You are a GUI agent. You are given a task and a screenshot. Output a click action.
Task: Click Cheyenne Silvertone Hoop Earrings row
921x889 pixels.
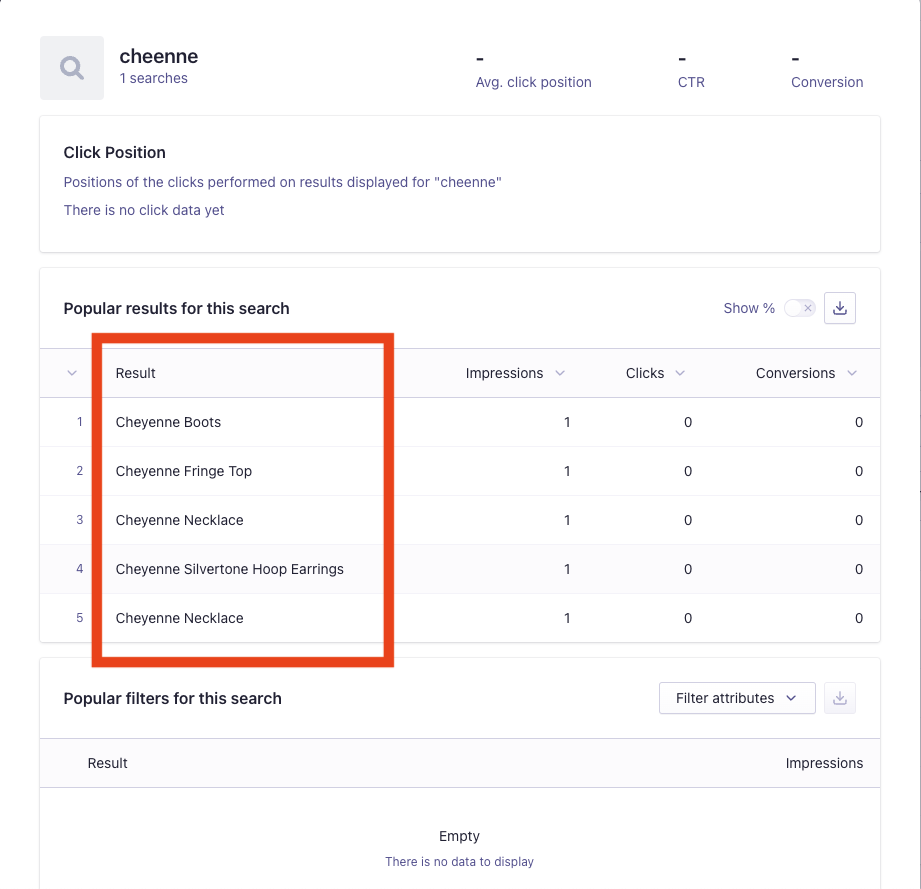point(460,569)
